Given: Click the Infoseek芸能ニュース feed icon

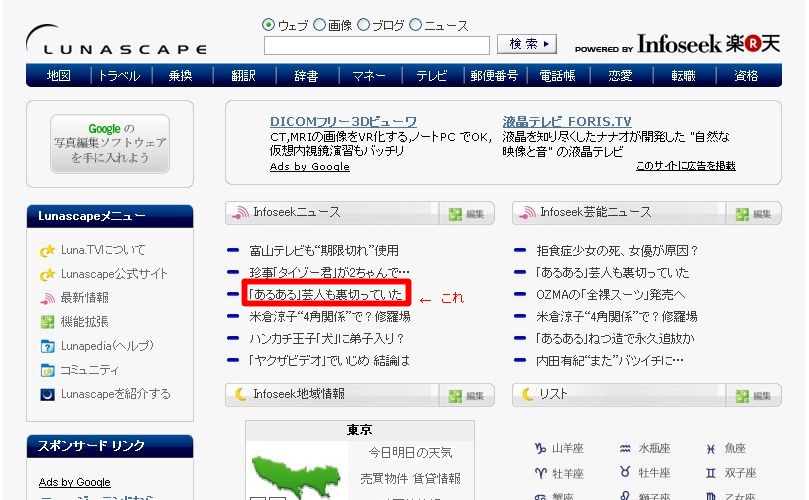Looking at the screenshot, I should [x=527, y=213].
